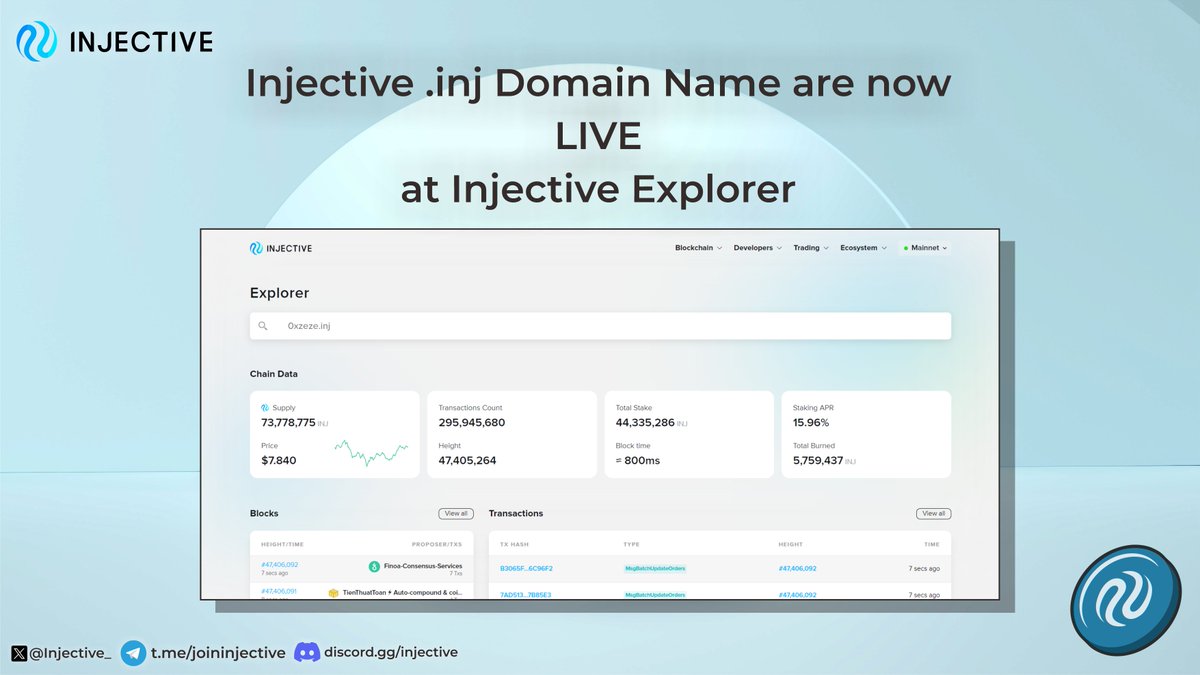Click the Staking APR value 15.96%

(x=811, y=423)
